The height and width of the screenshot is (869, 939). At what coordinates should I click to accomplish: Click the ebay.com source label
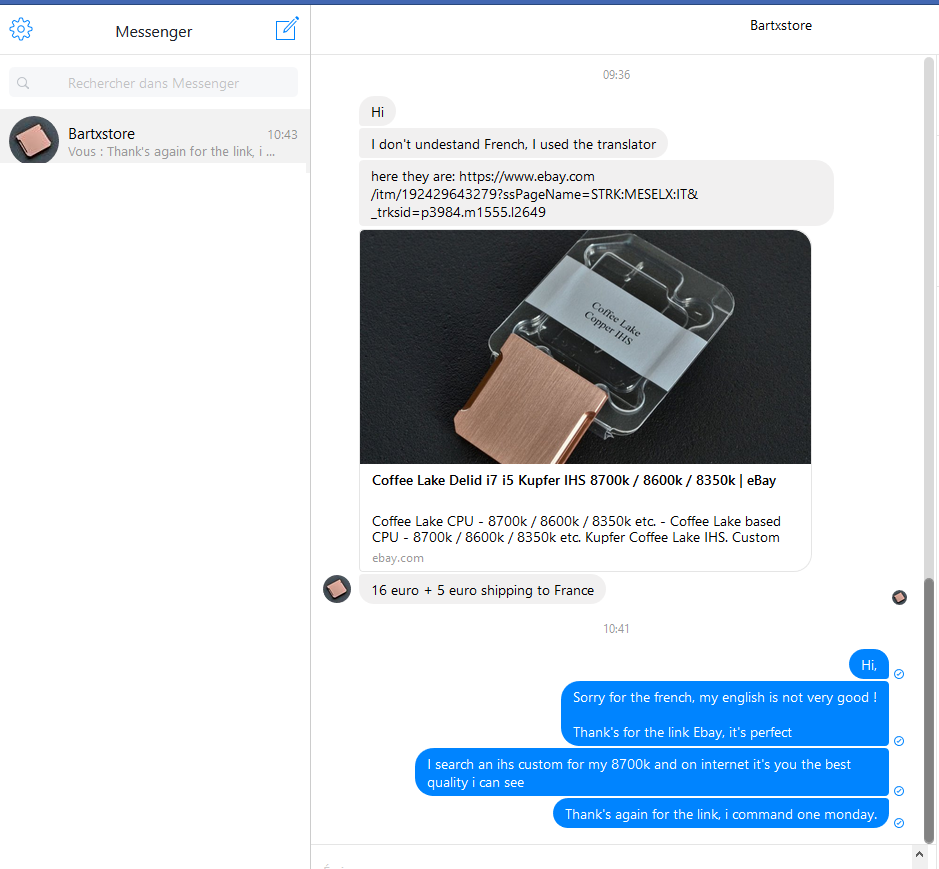(398, 558)
